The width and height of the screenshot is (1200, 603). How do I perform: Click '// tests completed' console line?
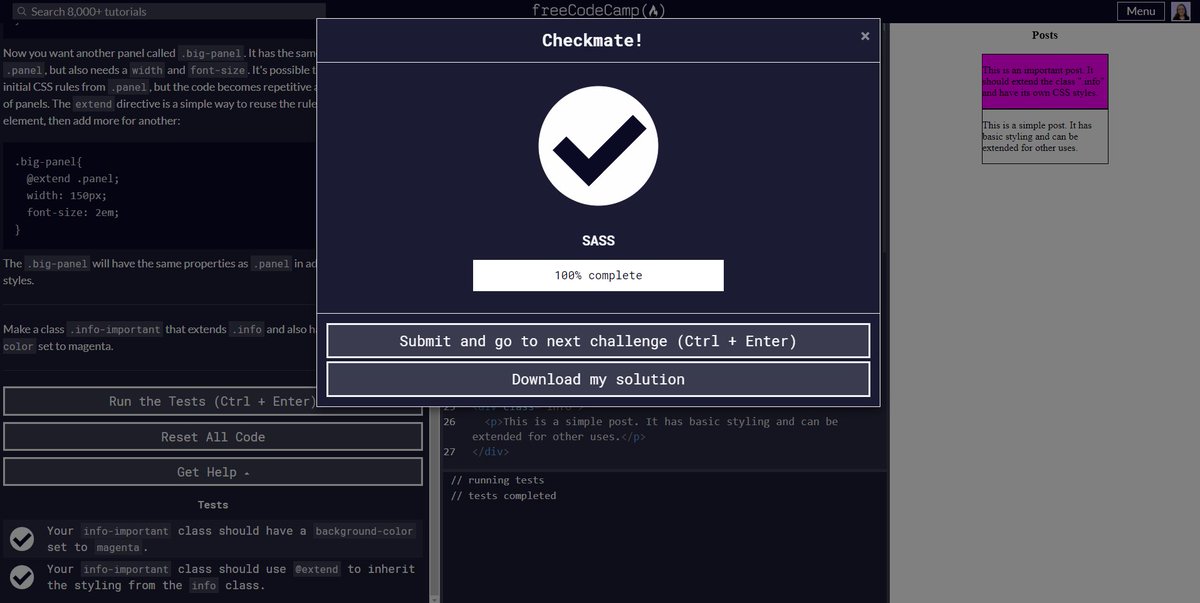(503, 496)
